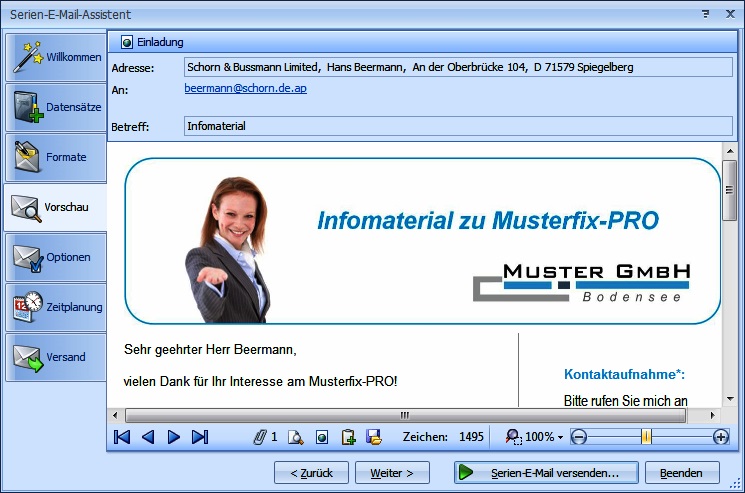Show the next record preview
This screenshot has height=493, width=745.
point(174,436)
